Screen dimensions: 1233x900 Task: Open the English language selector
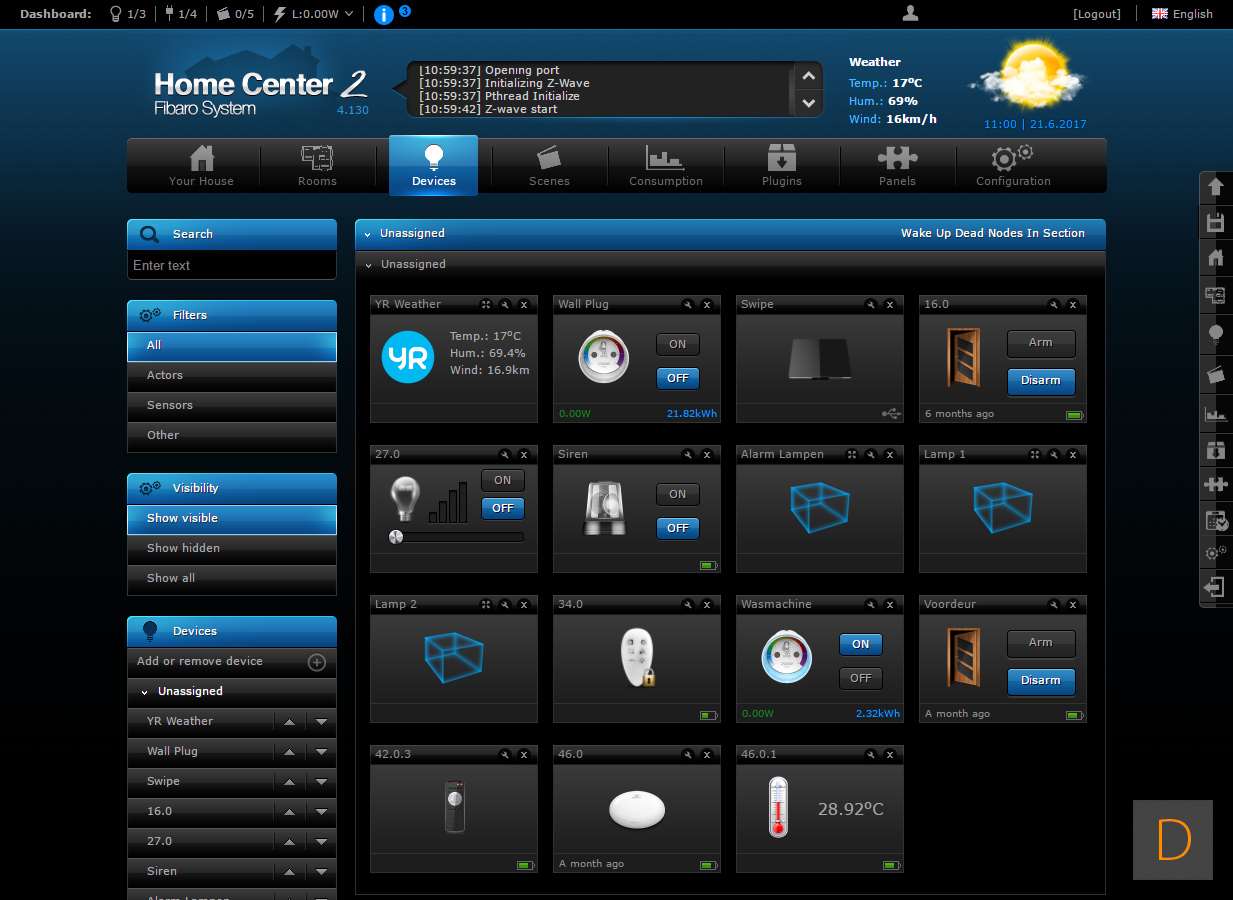coord(1182,14)
